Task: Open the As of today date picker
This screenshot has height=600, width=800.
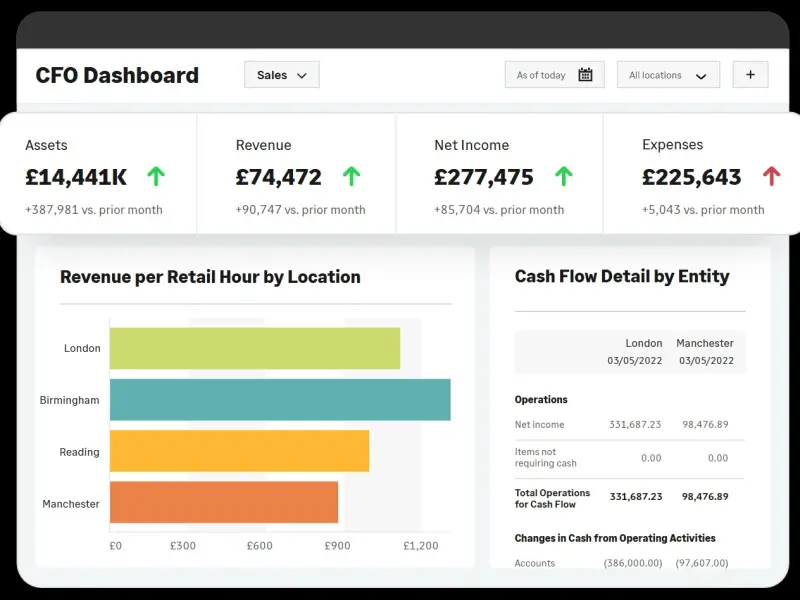Action: tap(554, 75)
